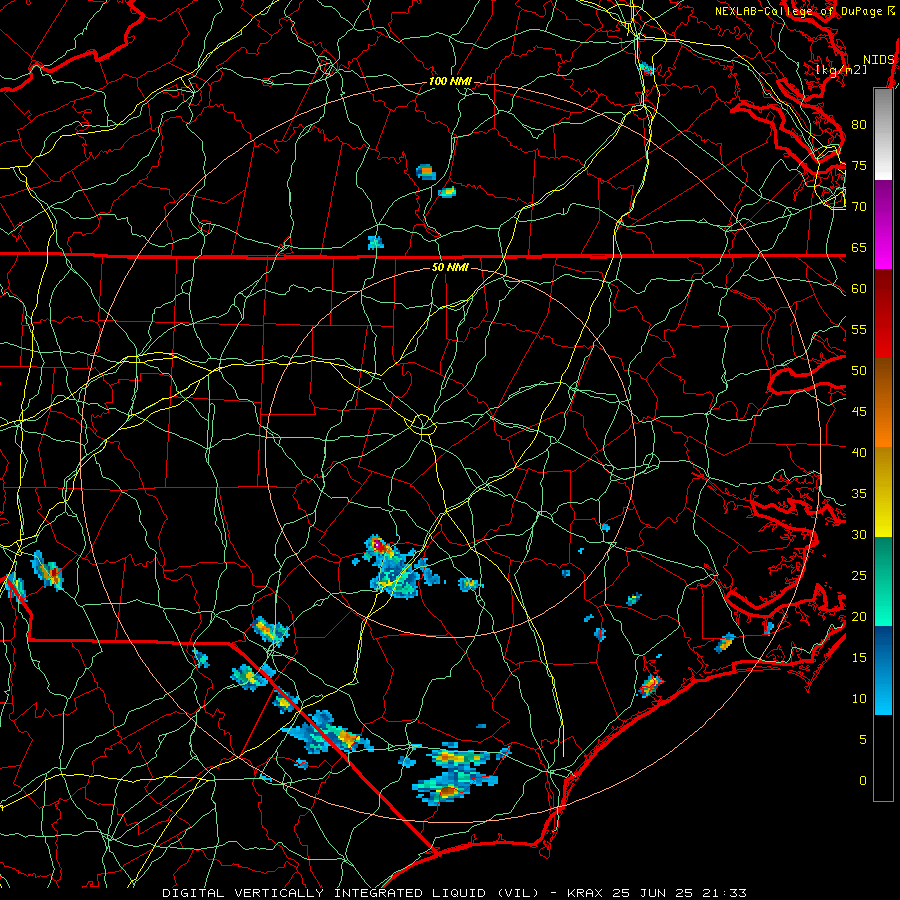Select the green segment of the color scale
This screenshot has width=900, height=900.
click(x=883, y=581)
